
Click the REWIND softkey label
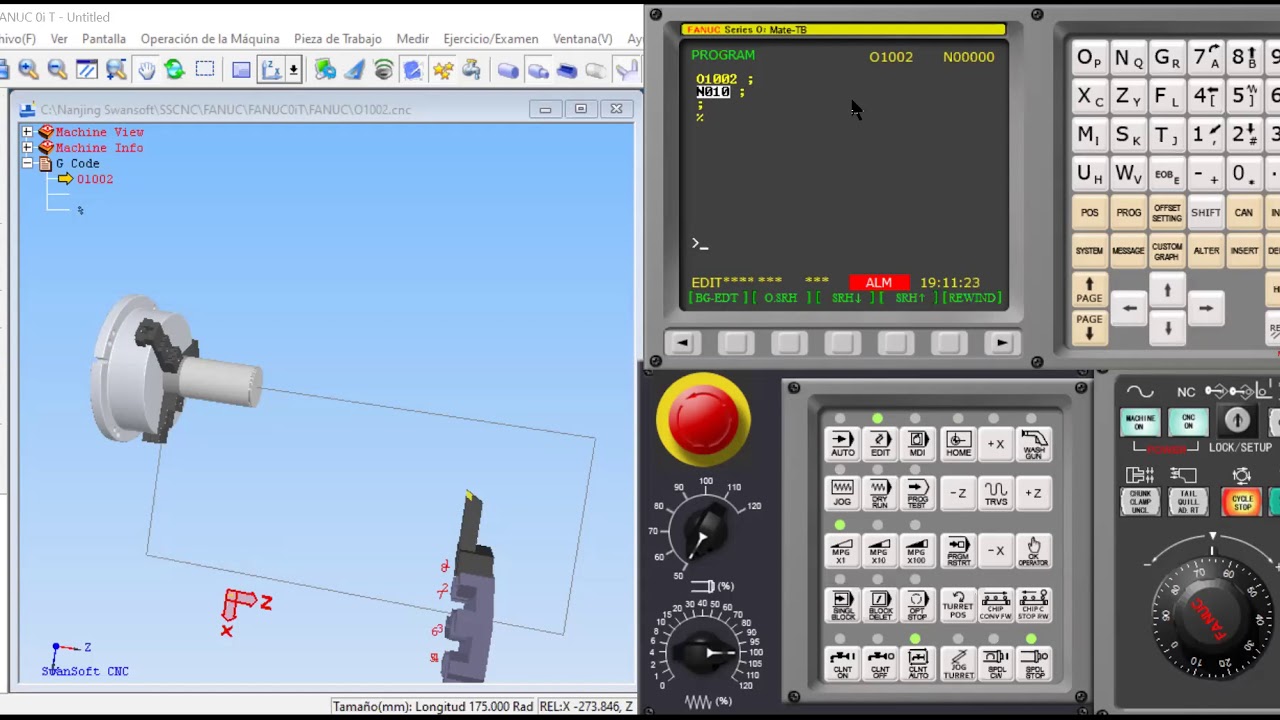click(972, 298)
